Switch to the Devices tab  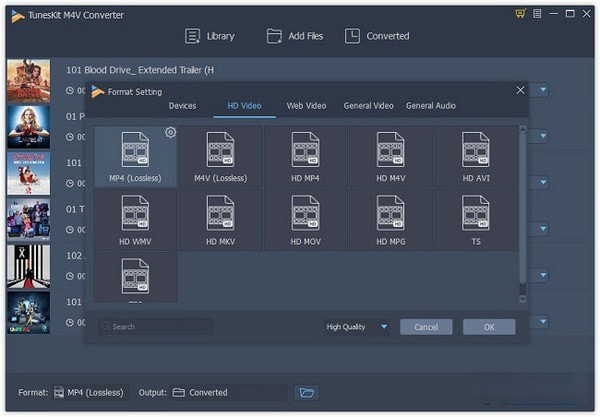pos(183,106)
